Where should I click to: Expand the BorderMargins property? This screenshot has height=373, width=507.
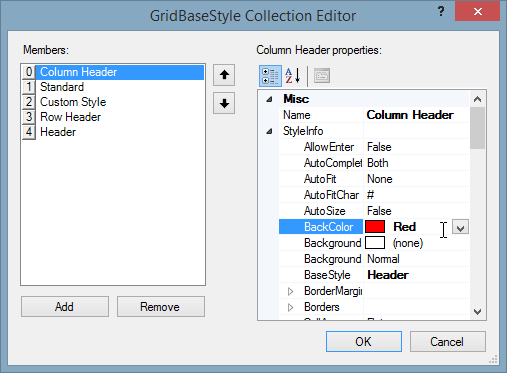coord(290,291)
